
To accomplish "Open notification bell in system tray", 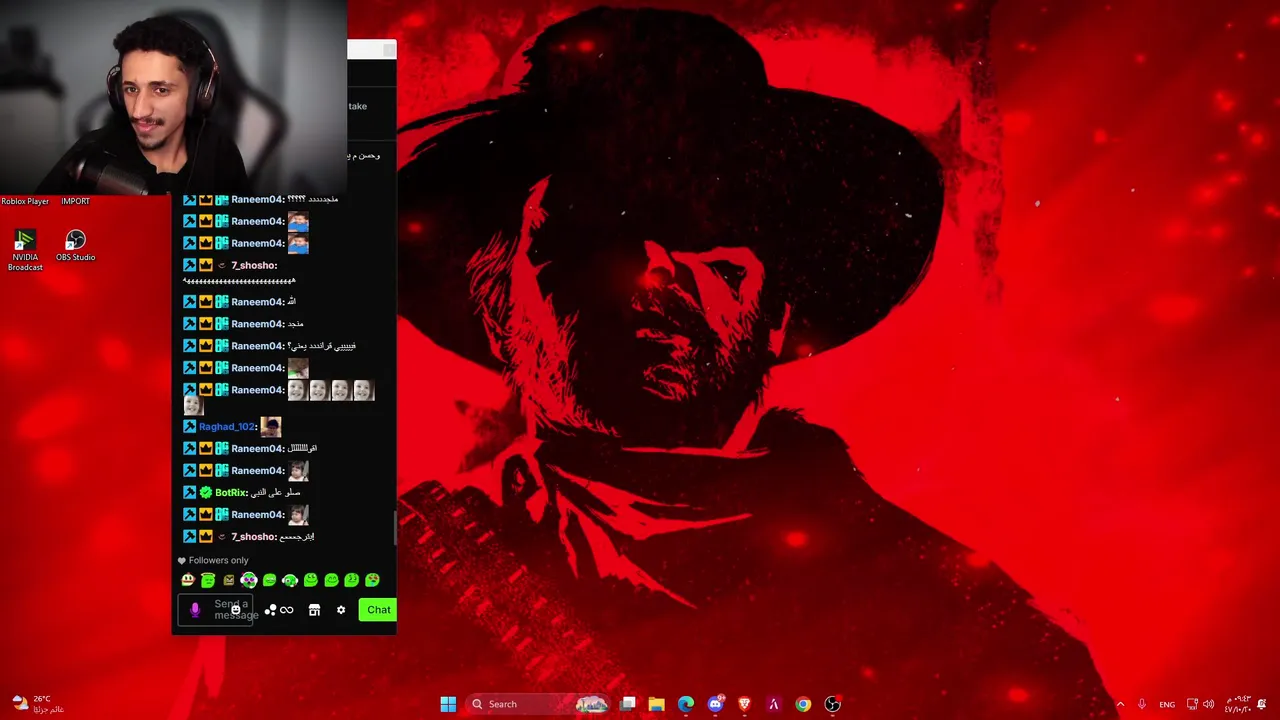I will pos(1263,705).
